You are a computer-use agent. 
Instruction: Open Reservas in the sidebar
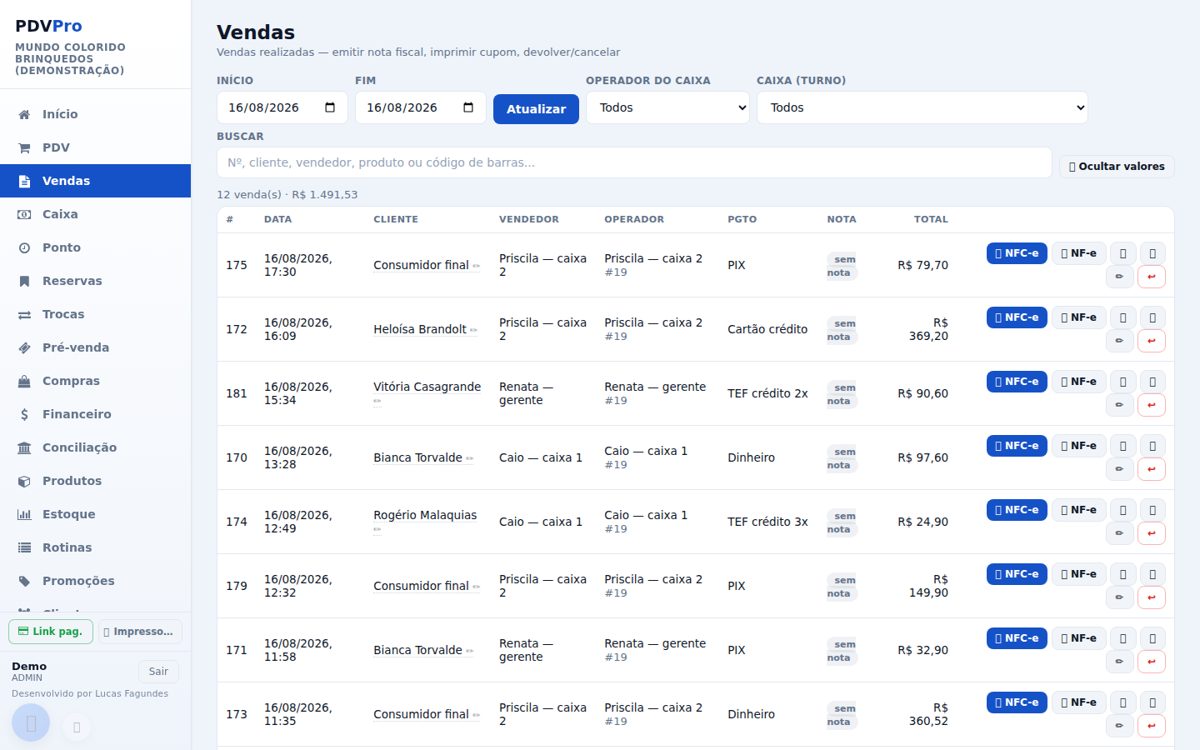(x=95, y=281)
